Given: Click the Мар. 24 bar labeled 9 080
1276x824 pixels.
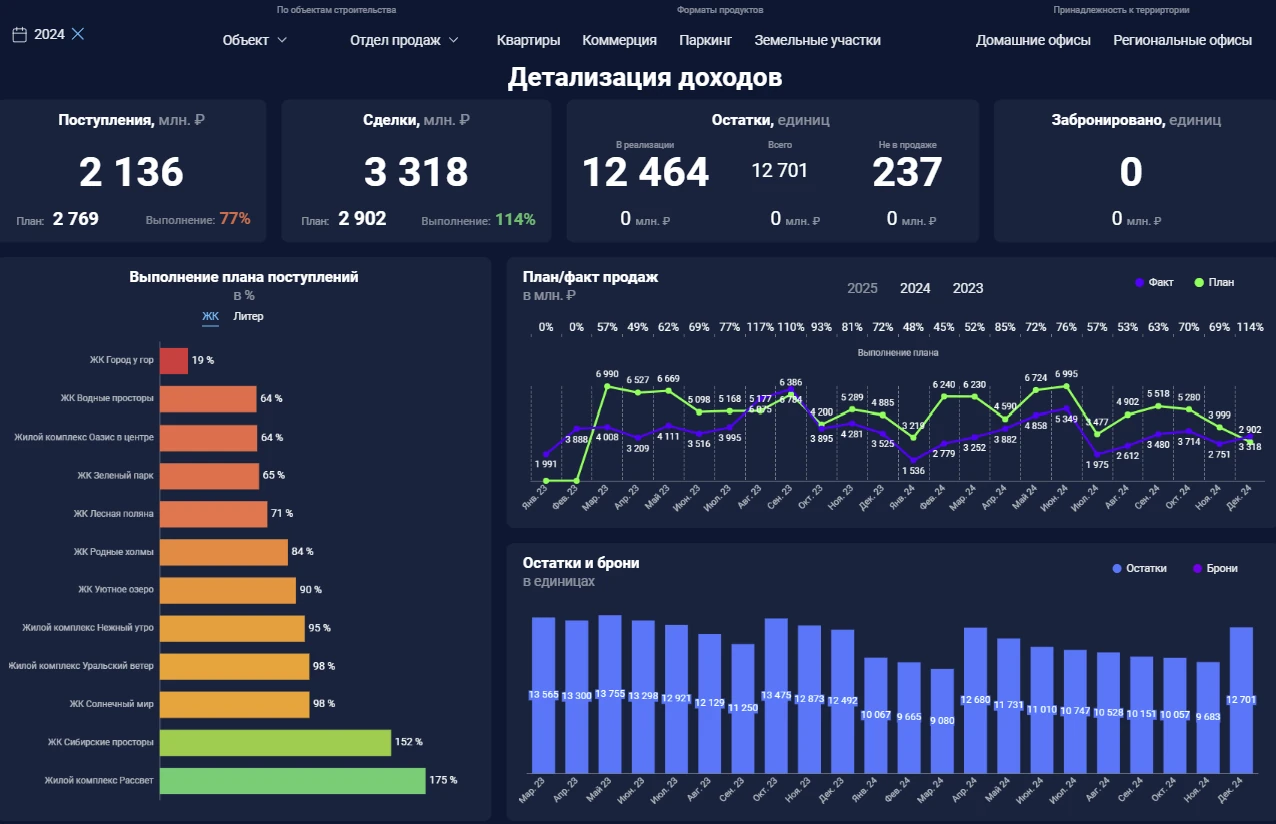Looking at the screenshot, I should tap(943, 721).
